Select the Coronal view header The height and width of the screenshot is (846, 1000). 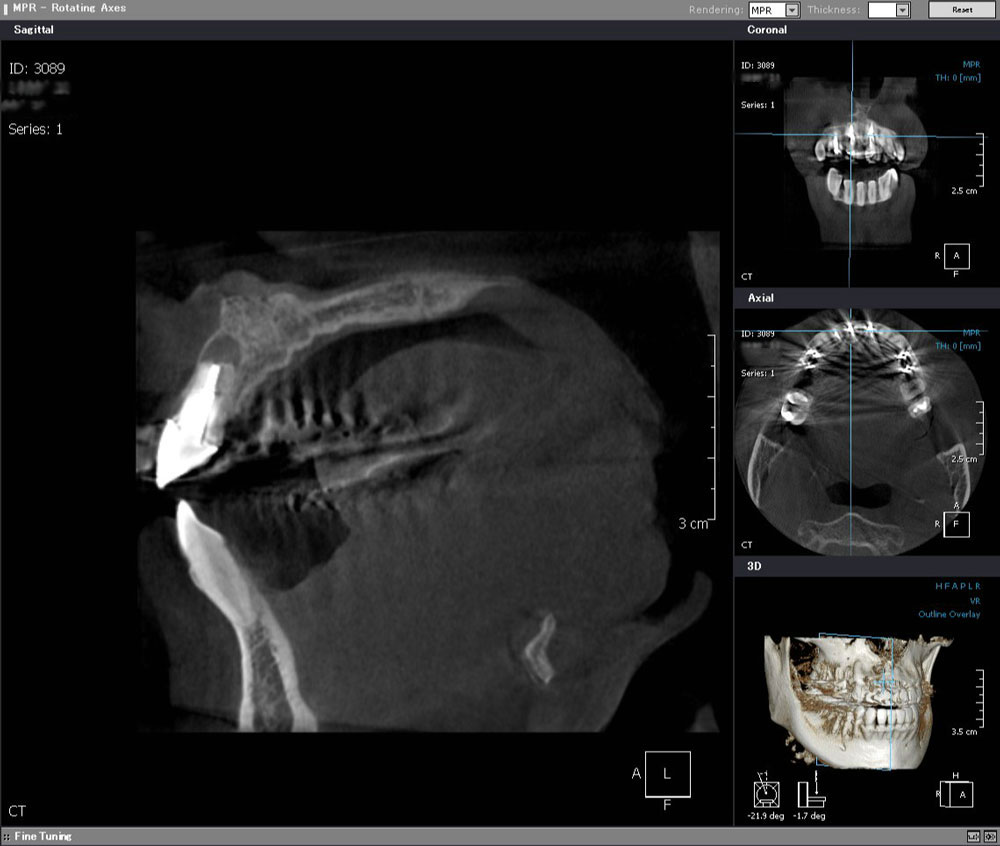click(x=767, y=30)
